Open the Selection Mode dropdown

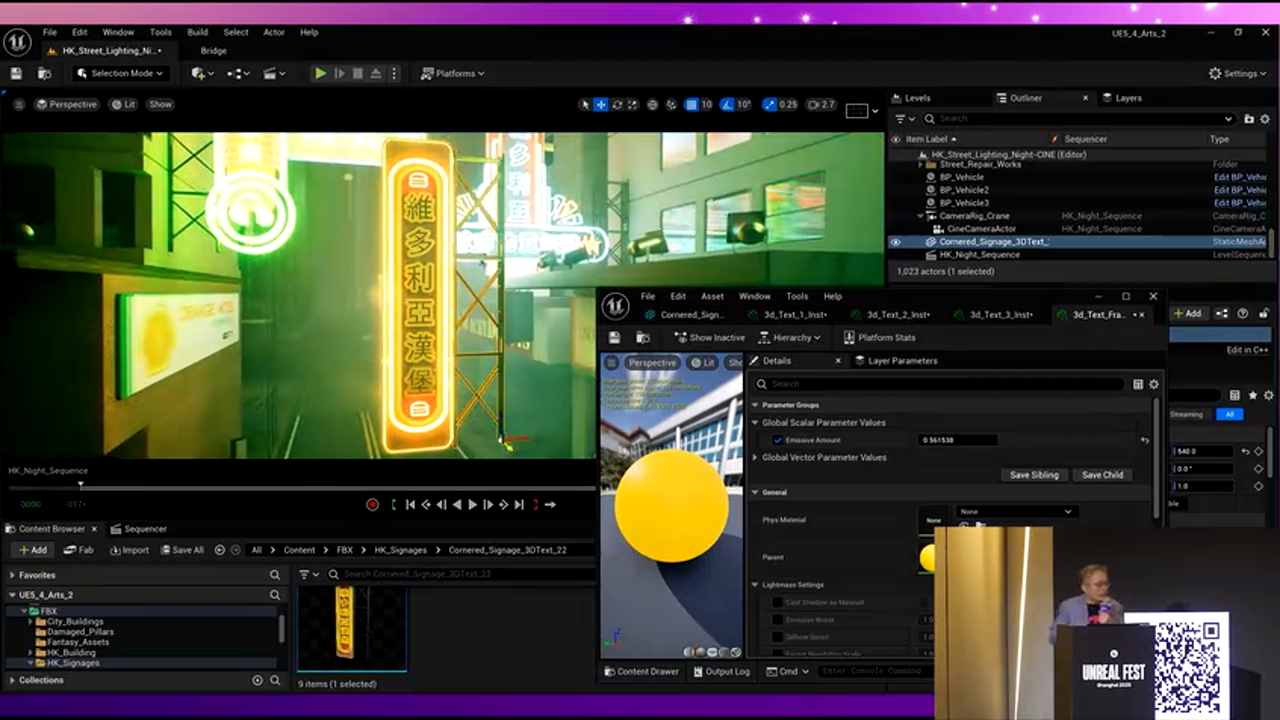point(120,73)
